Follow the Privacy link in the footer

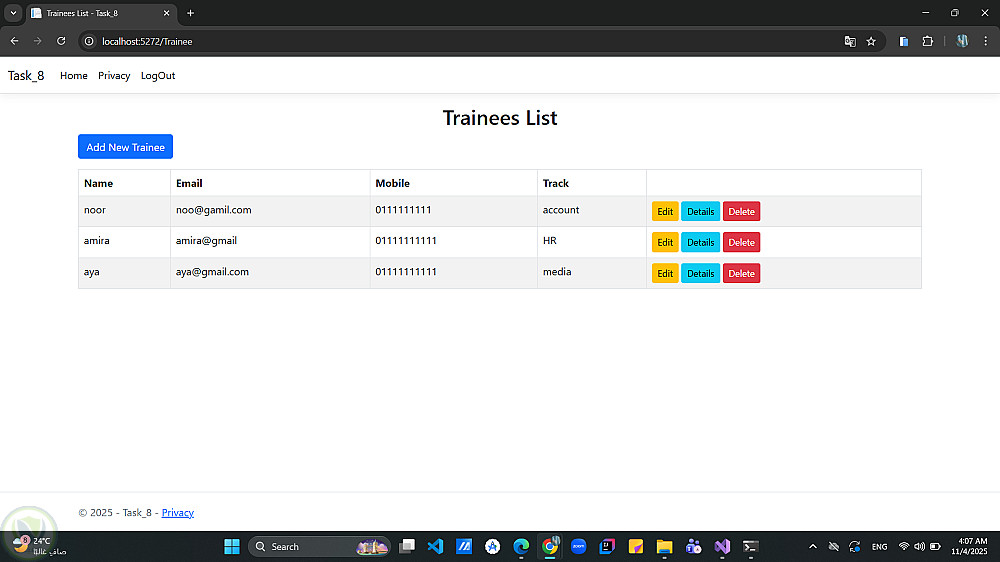pos(177,512)
